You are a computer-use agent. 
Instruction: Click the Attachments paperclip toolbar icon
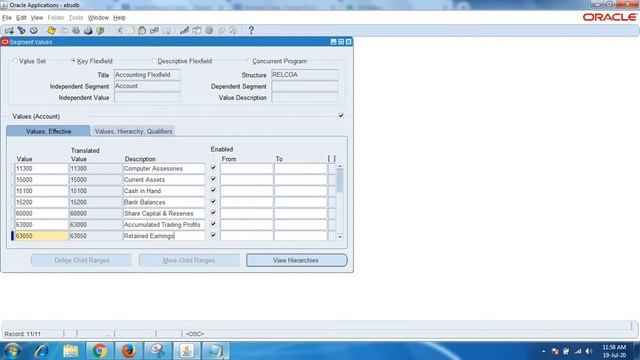point(221,31)
